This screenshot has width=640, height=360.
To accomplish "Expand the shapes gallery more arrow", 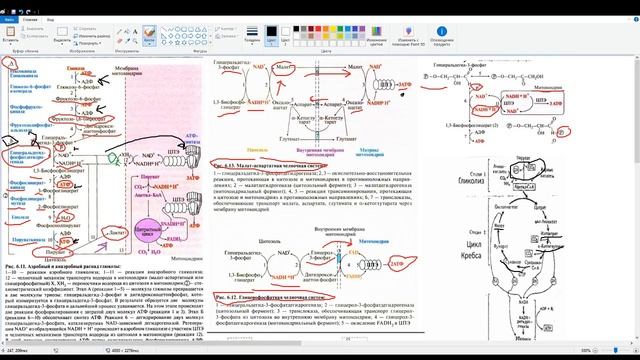I will pyautogui.click(x=211, y=42).
